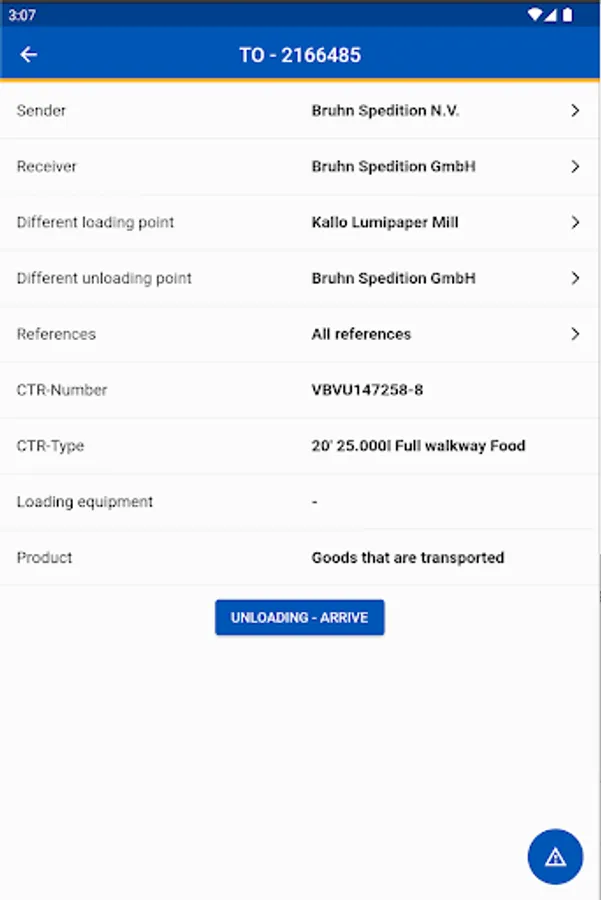Expand the Sender row chevron
Image resolution: width=601 pixels, height=900 pixels.
pyautogui.click(x=575, y=111)
